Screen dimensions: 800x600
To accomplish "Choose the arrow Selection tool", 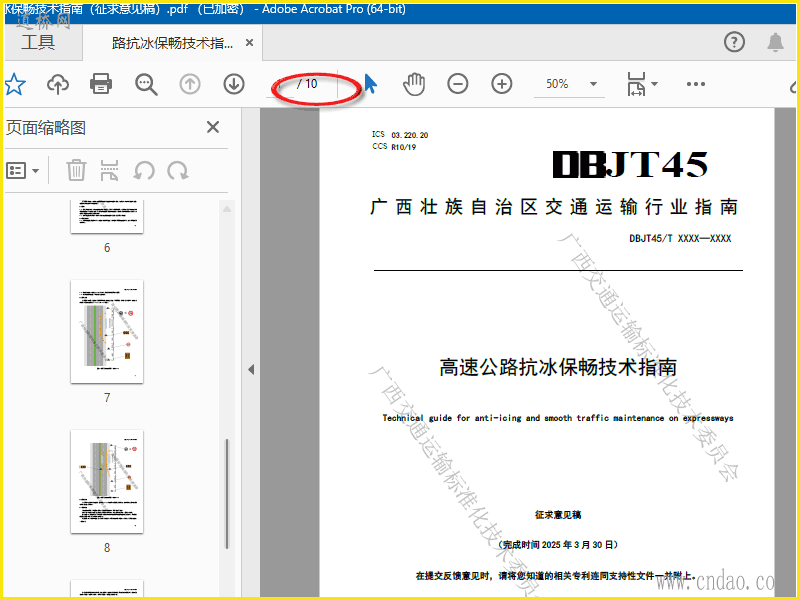I will [370, 84].
